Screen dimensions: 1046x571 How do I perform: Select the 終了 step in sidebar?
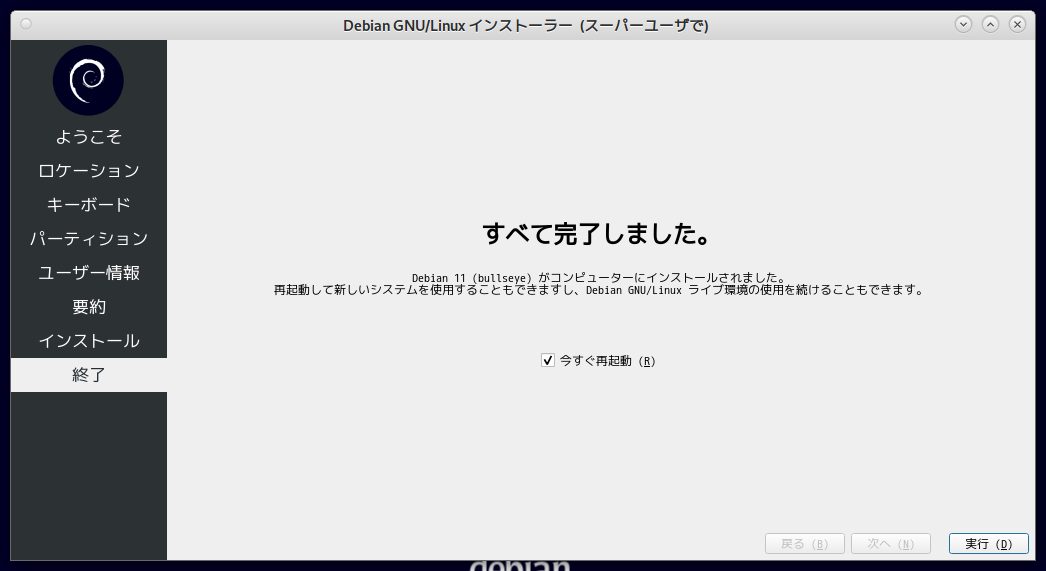point(89,375)
